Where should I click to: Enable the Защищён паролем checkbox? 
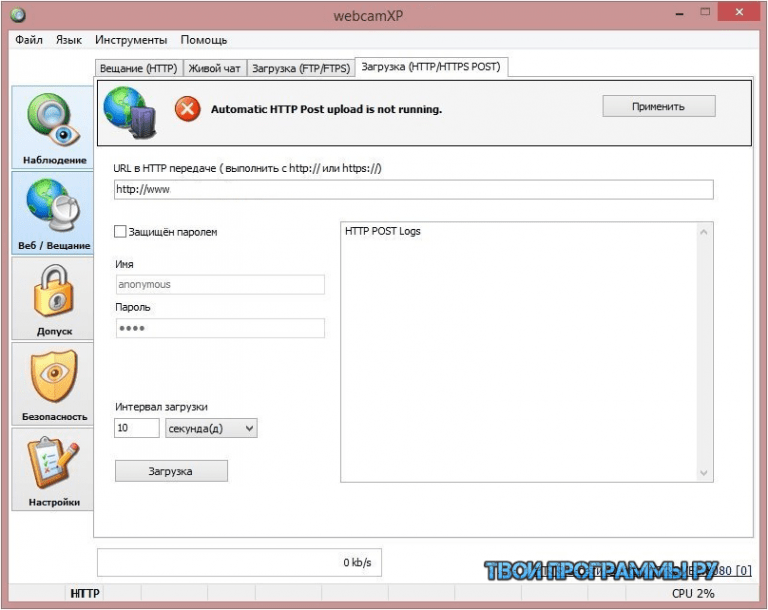121,231
